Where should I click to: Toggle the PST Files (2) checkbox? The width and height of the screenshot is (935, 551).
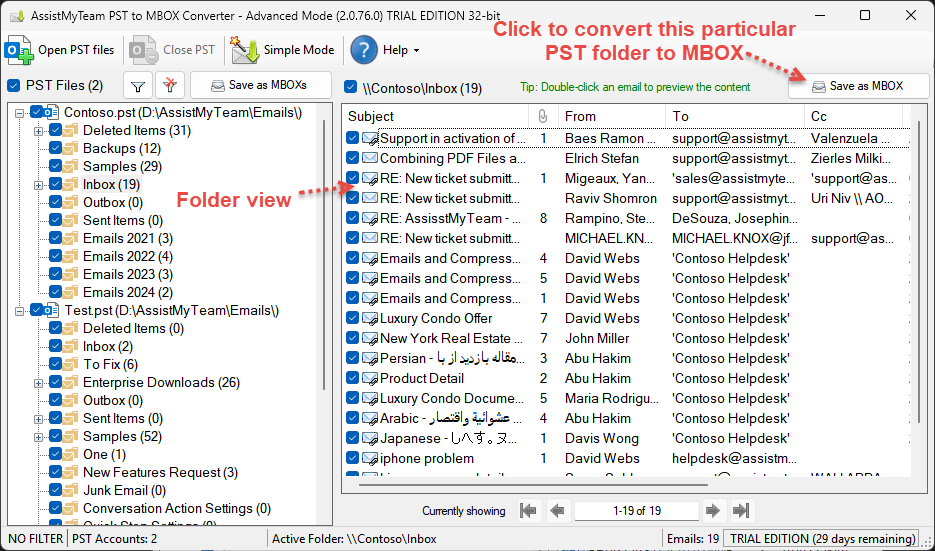[14, 85]
